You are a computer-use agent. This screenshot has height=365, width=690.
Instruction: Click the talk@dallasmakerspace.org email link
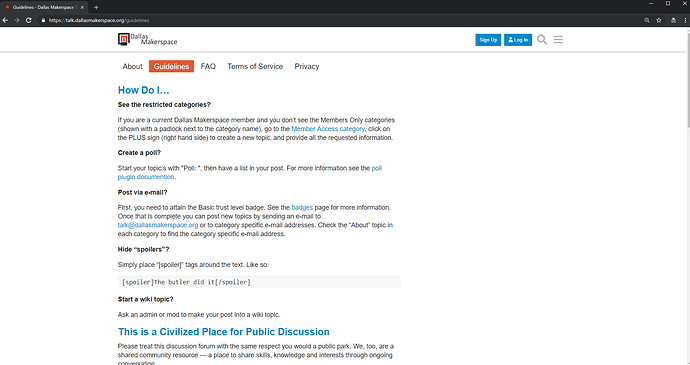[x=158, y=225]
